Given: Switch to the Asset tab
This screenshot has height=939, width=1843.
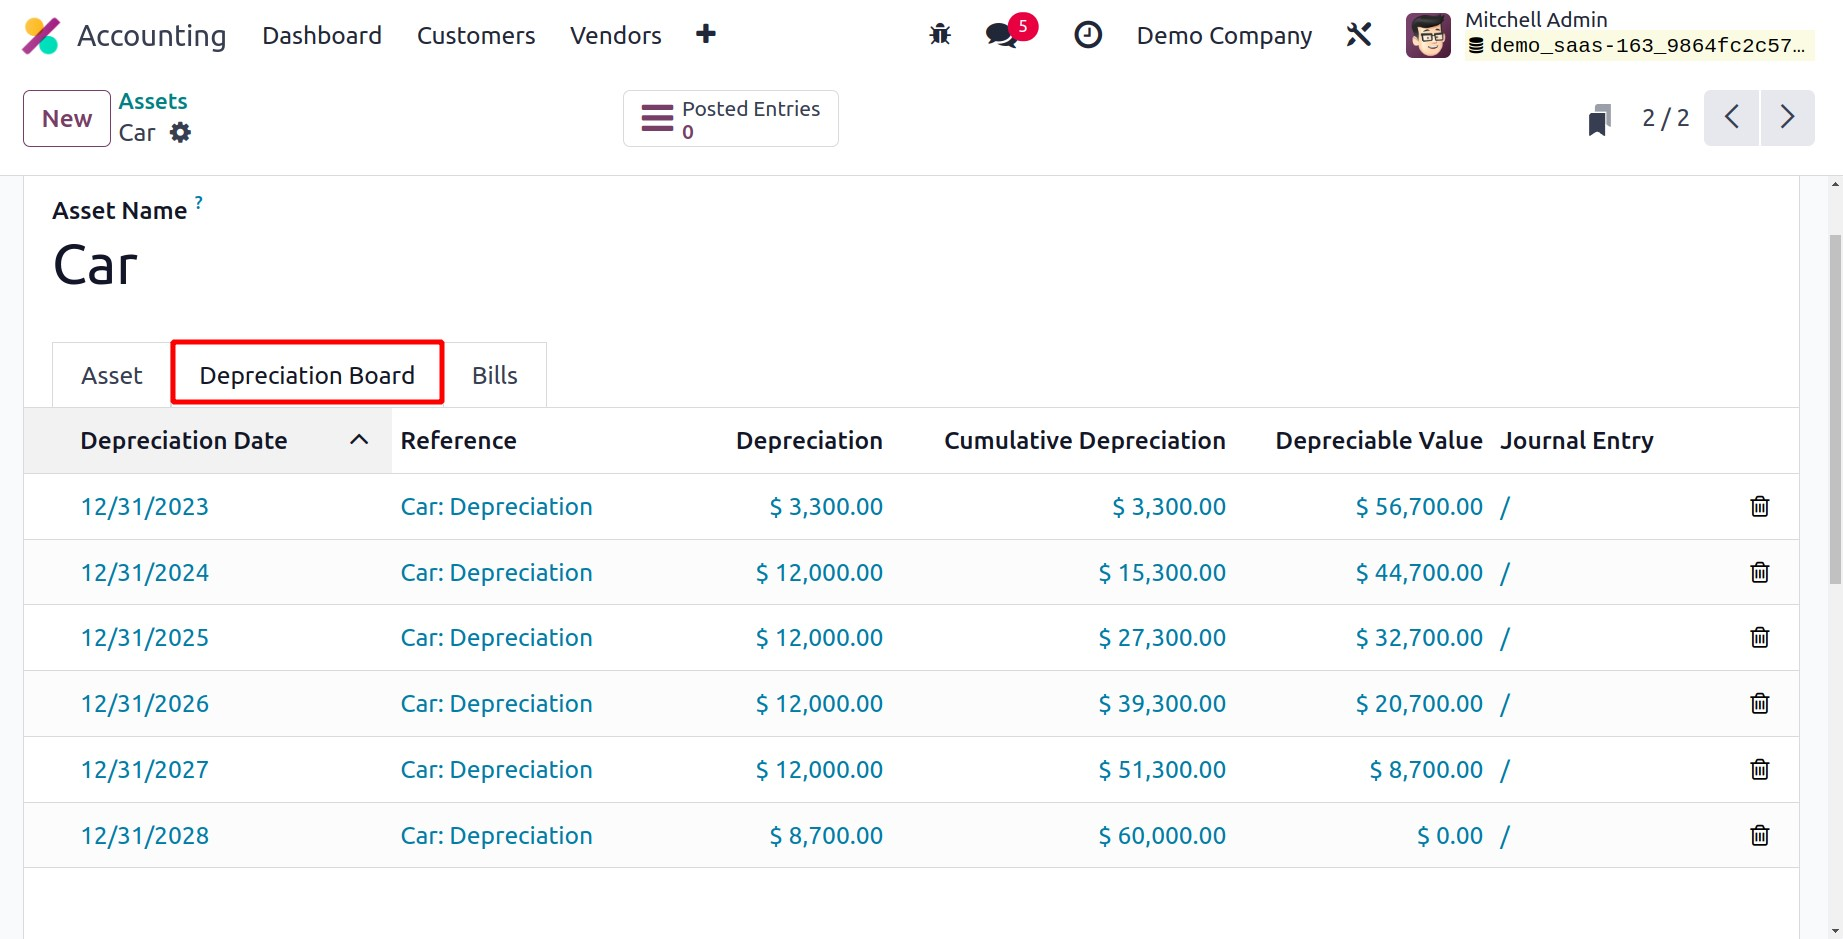Looking at the screenshot, I should (112, 376).
